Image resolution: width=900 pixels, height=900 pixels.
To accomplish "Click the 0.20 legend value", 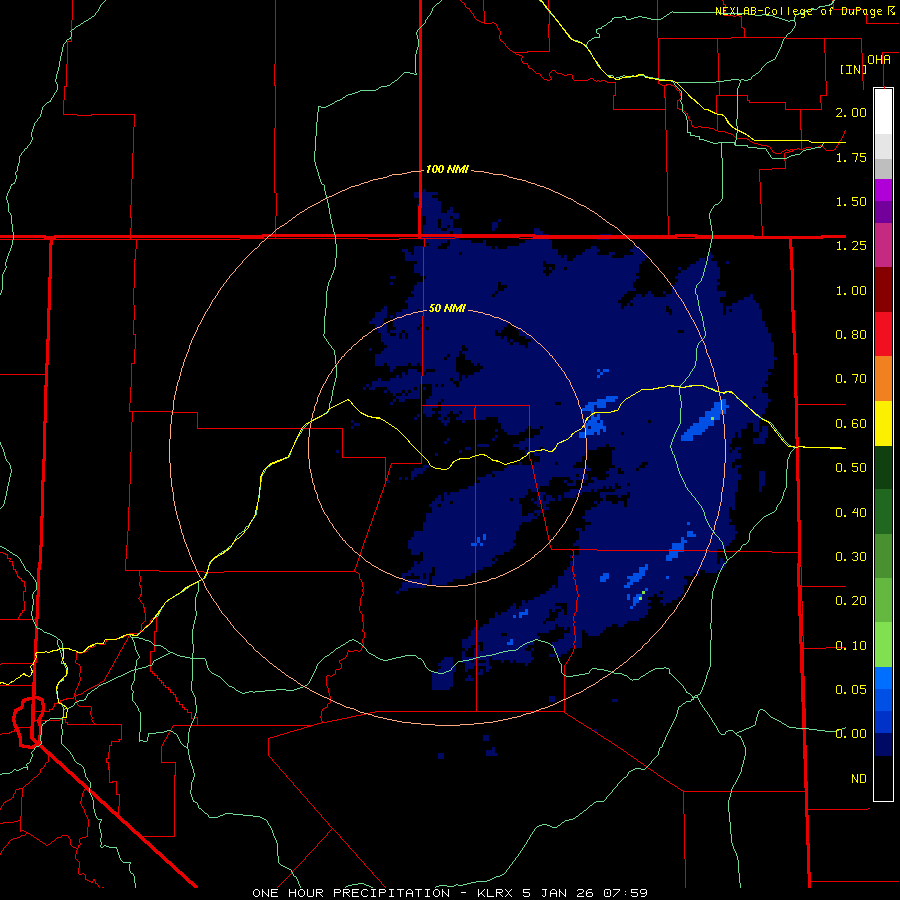I will pos(851,601).
